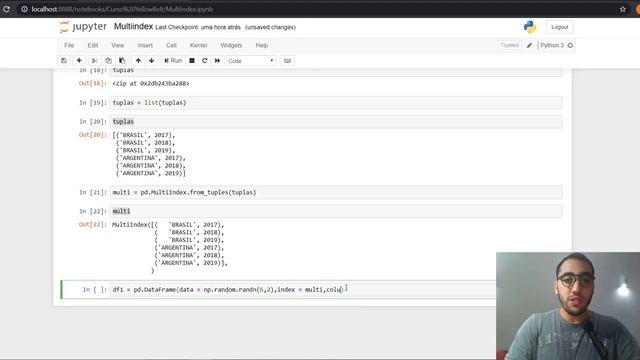Viewport: 640px width, 360px height.
Task: Select cell 22 containing multi
Action: 336,211
